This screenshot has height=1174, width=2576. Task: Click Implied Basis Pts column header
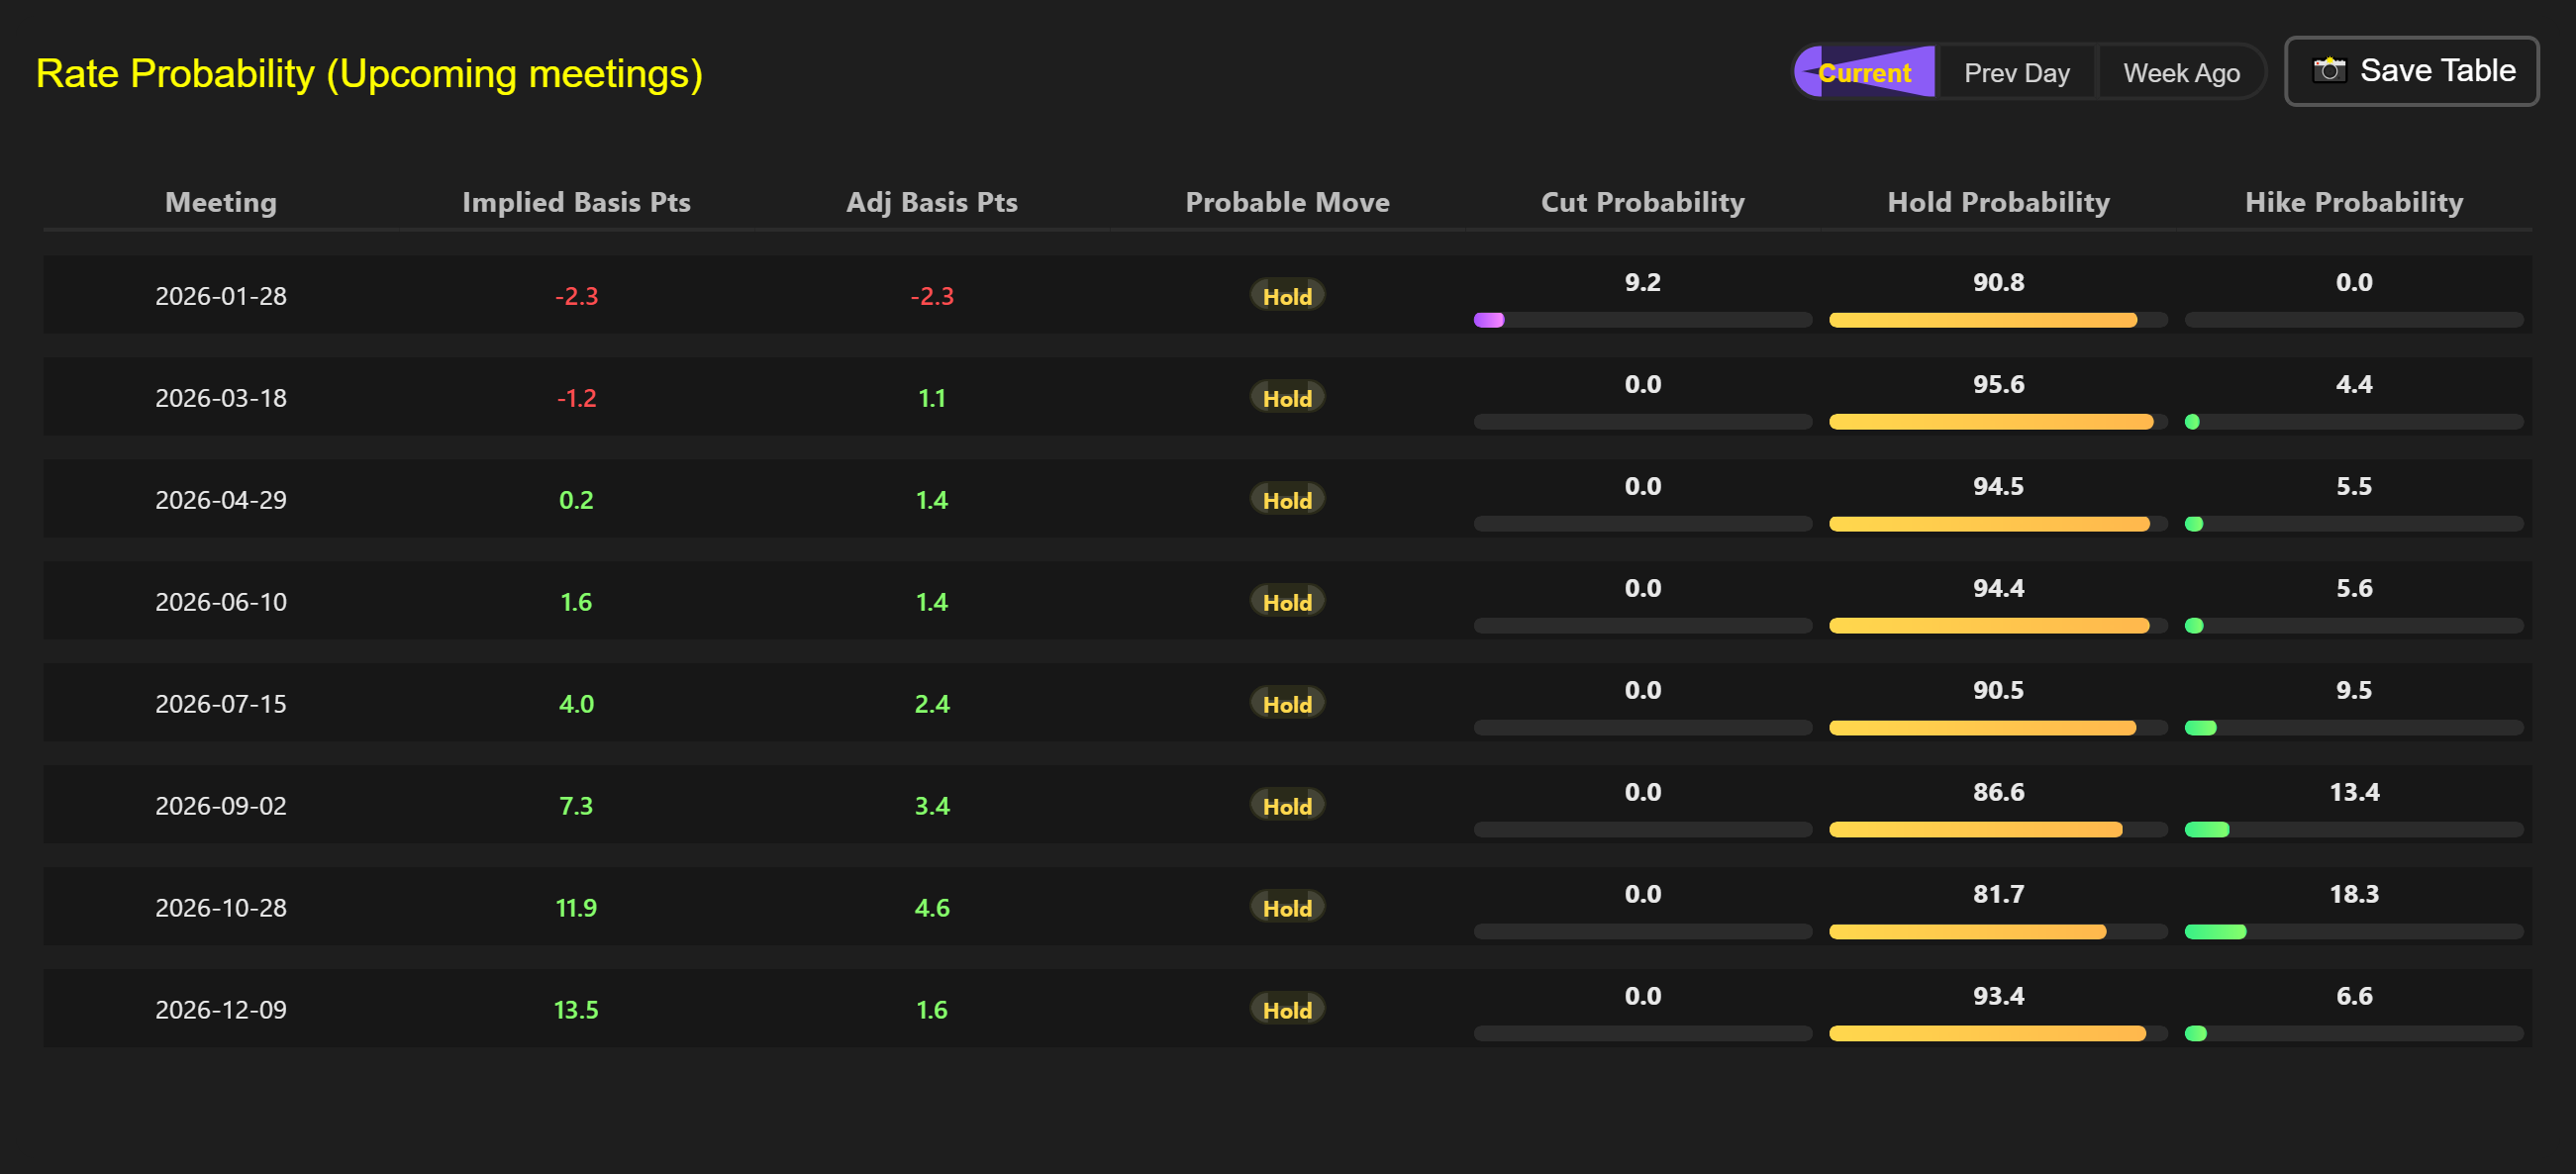coord(576,202)
